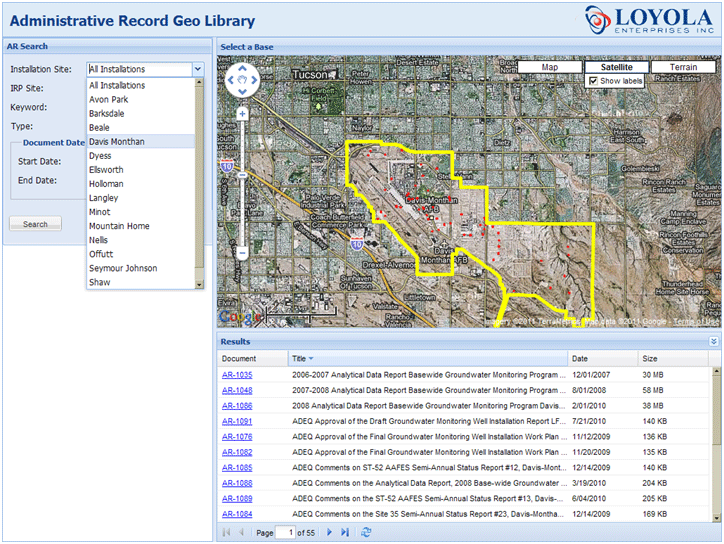Go to the first results page

(226, 532)
